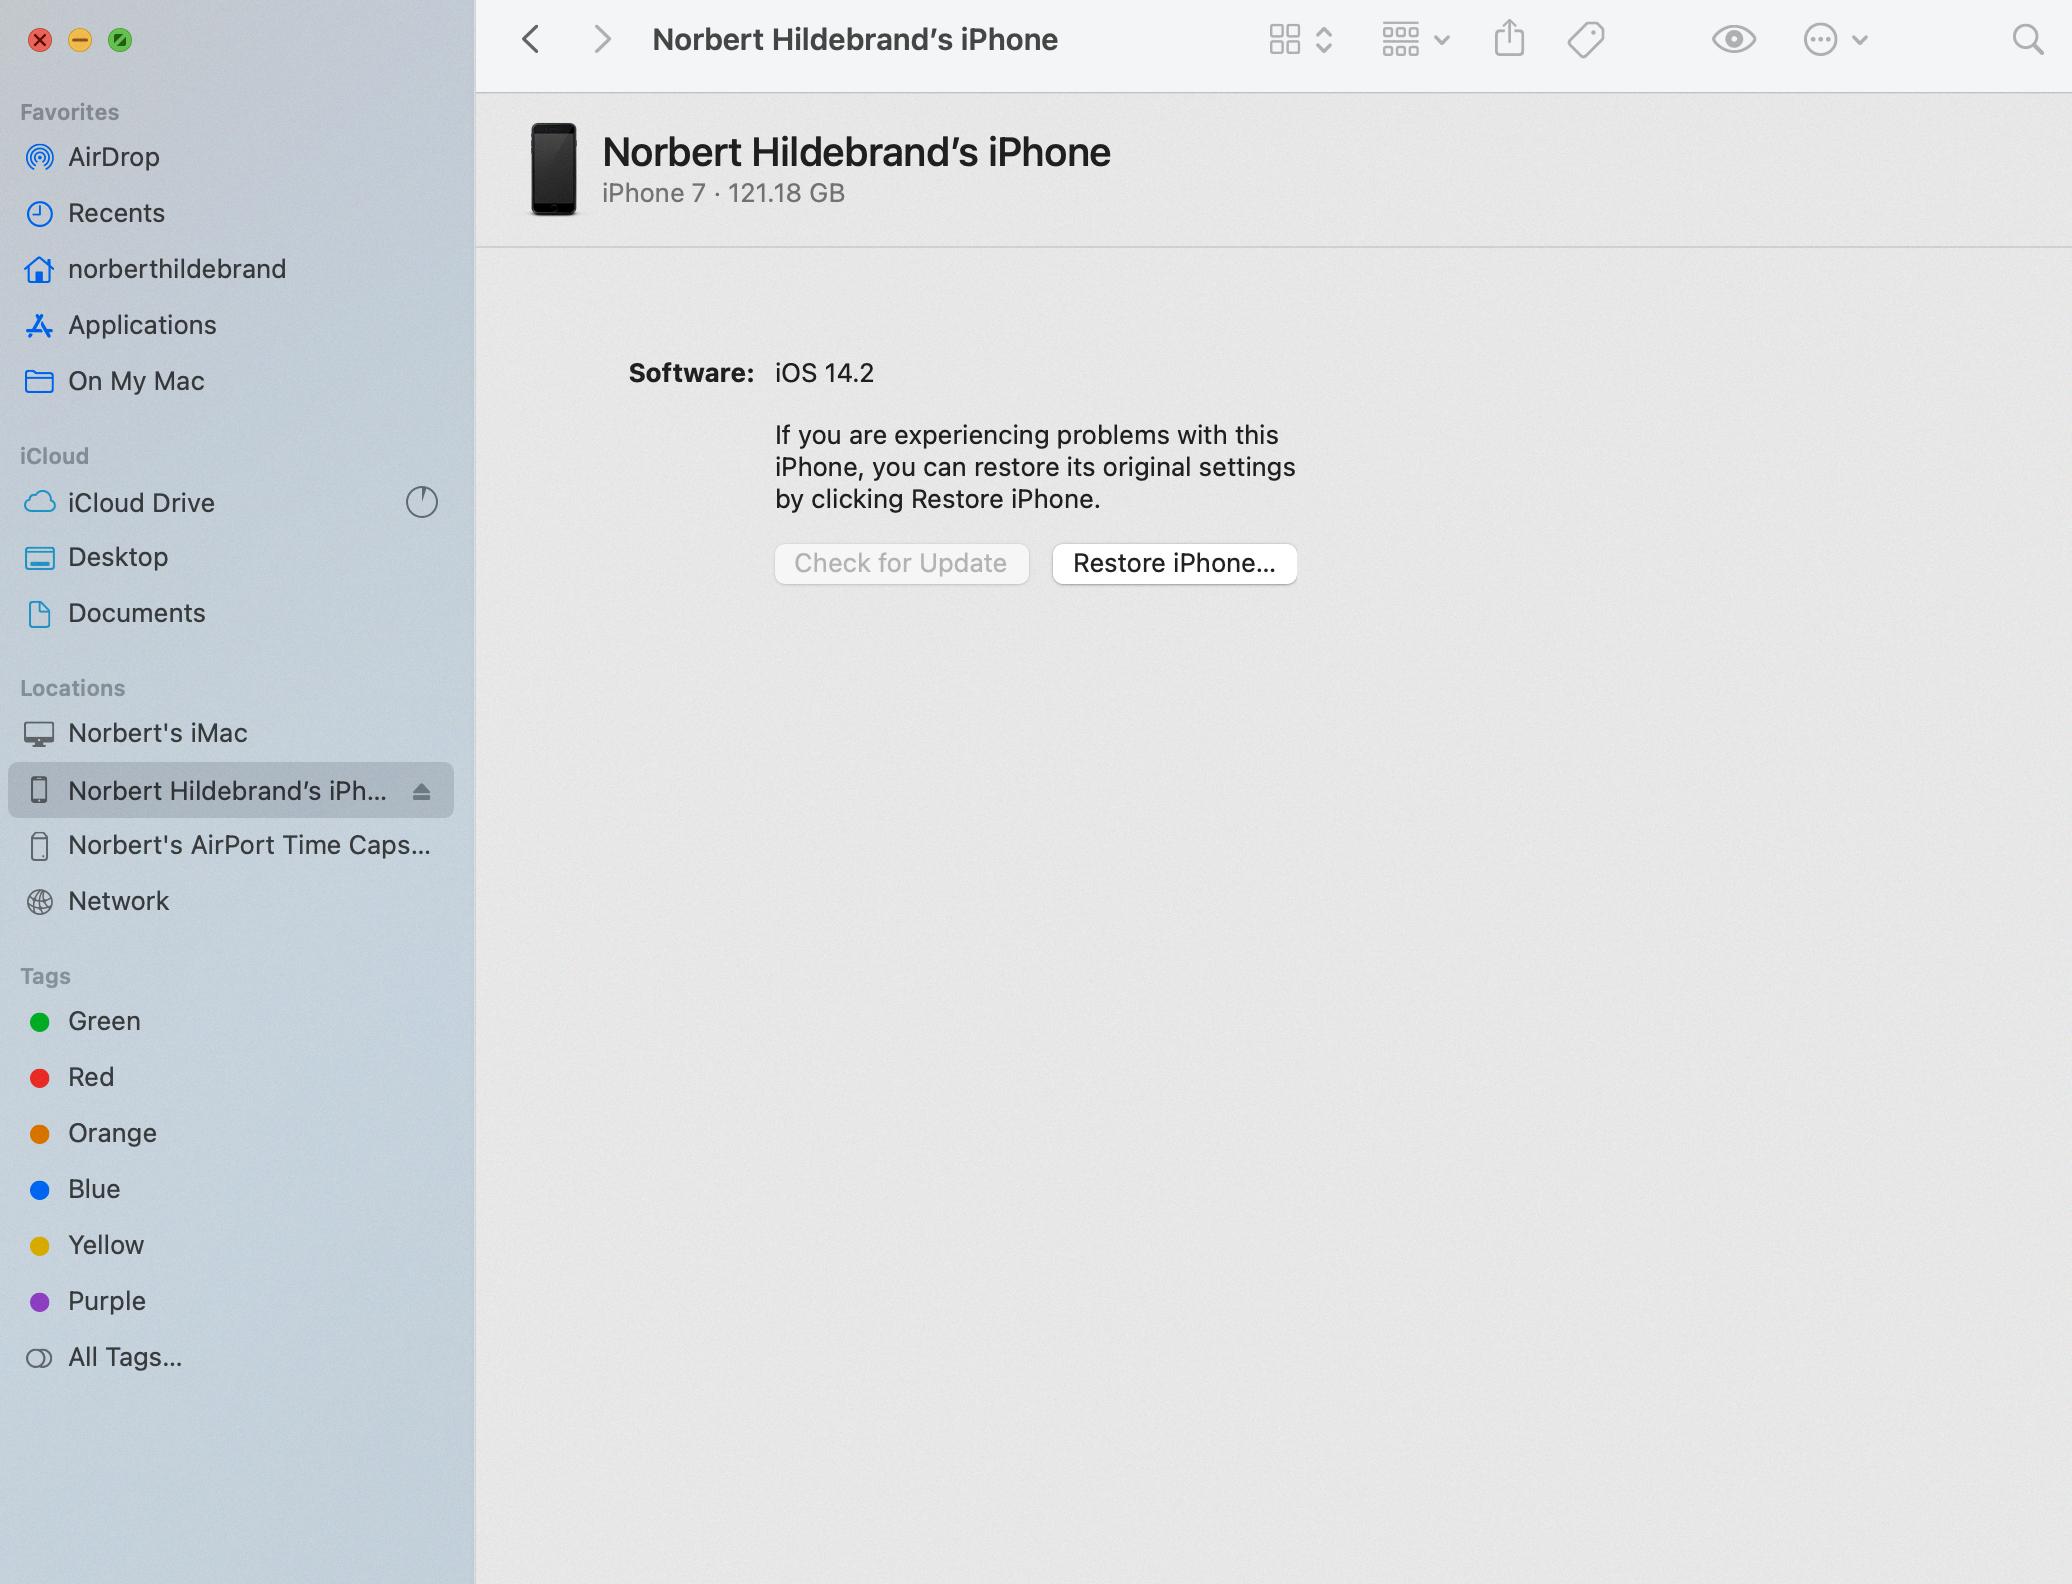Click the Edit Tags toolbar icon
Image resolution: width=2072 pixels, height=1584 pixels.
tap(1586, 40)
